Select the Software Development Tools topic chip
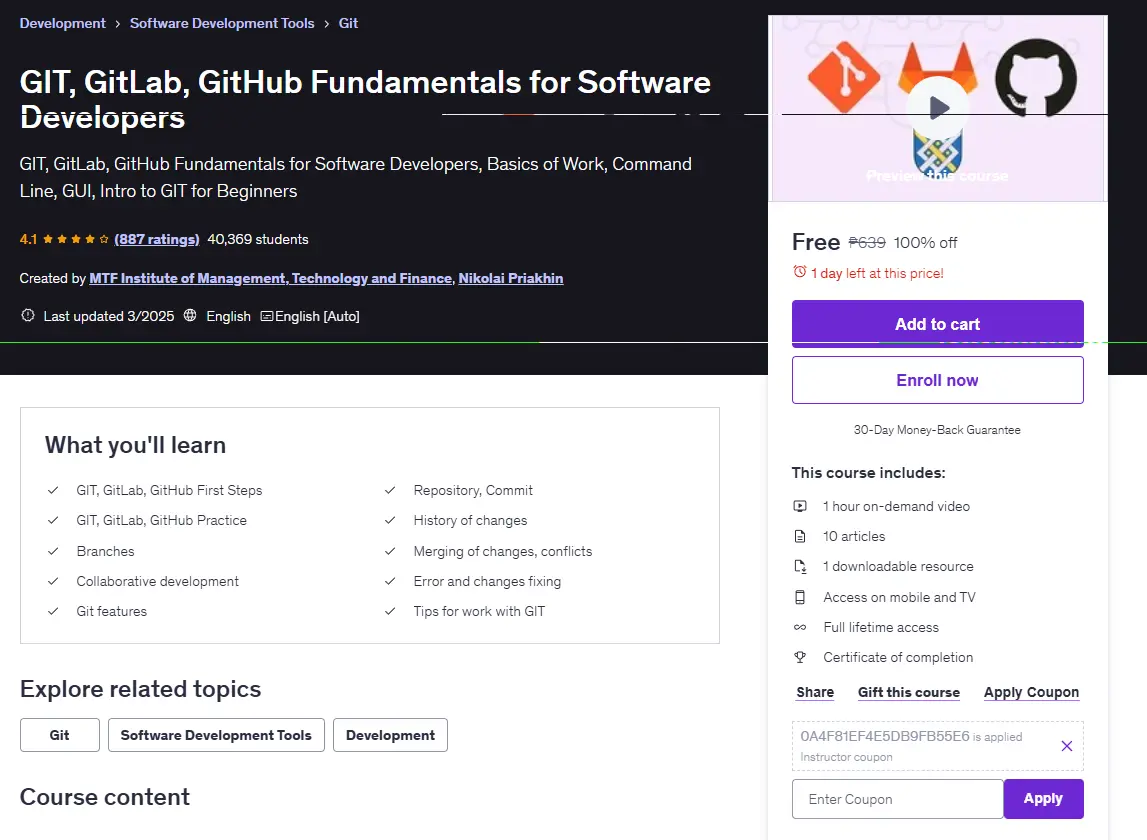This screenshot has width=1147, height=840. (216, 735)
